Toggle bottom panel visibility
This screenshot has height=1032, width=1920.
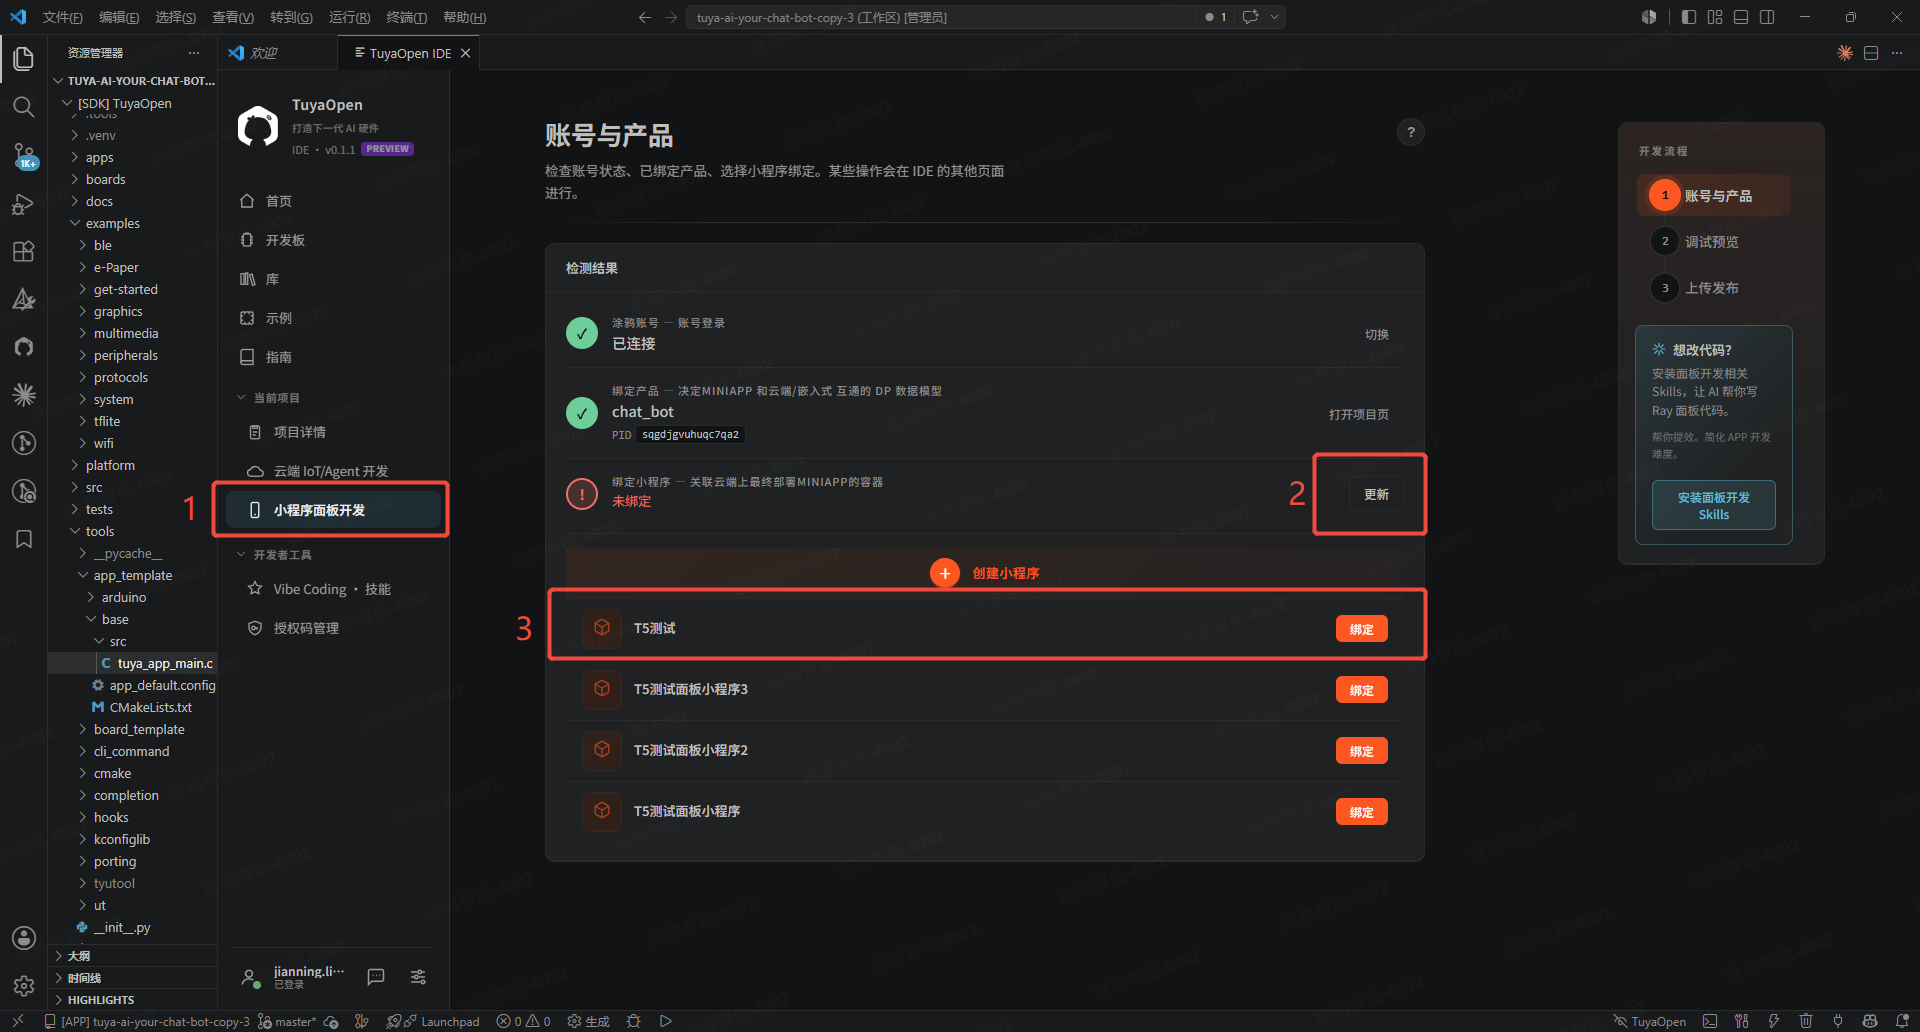pos(1741,17)
